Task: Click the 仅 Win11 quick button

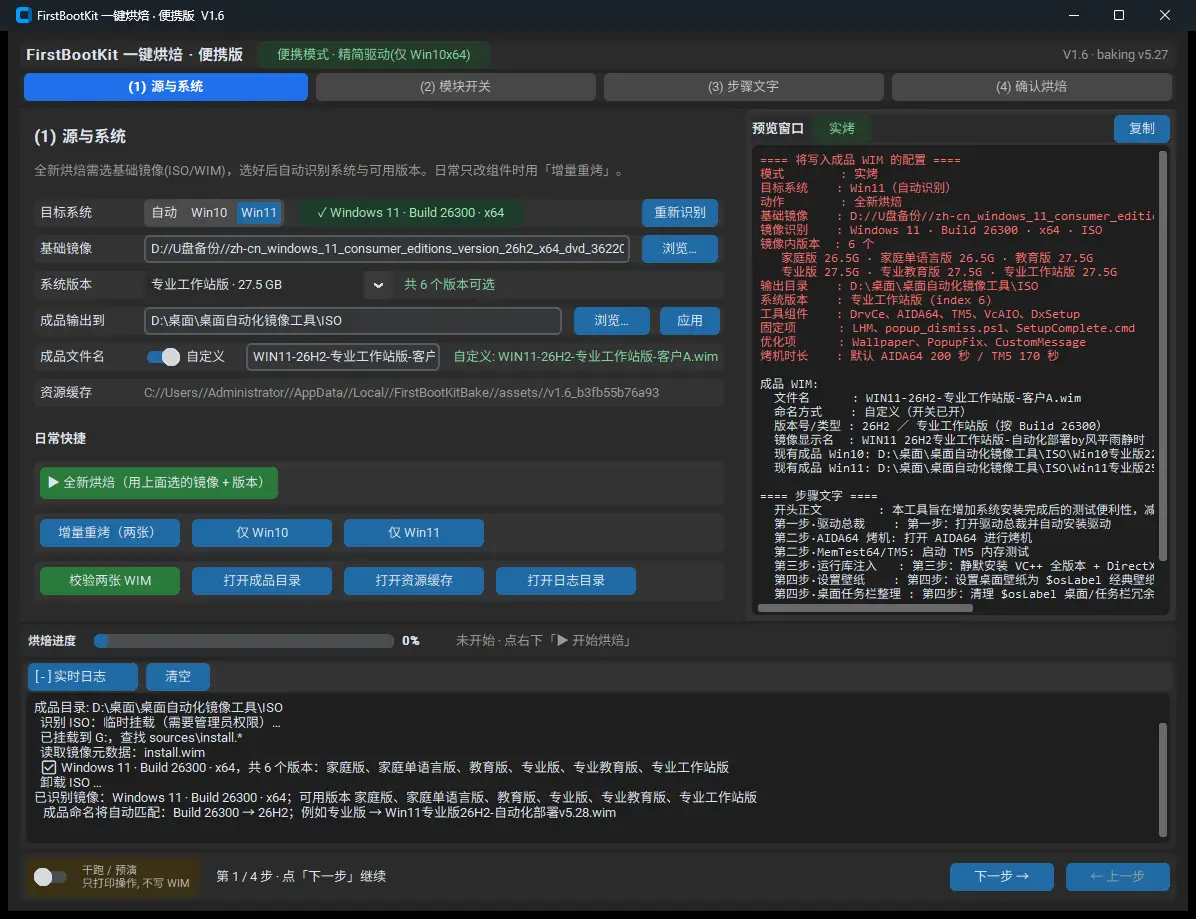Action: tap(413, 532)
